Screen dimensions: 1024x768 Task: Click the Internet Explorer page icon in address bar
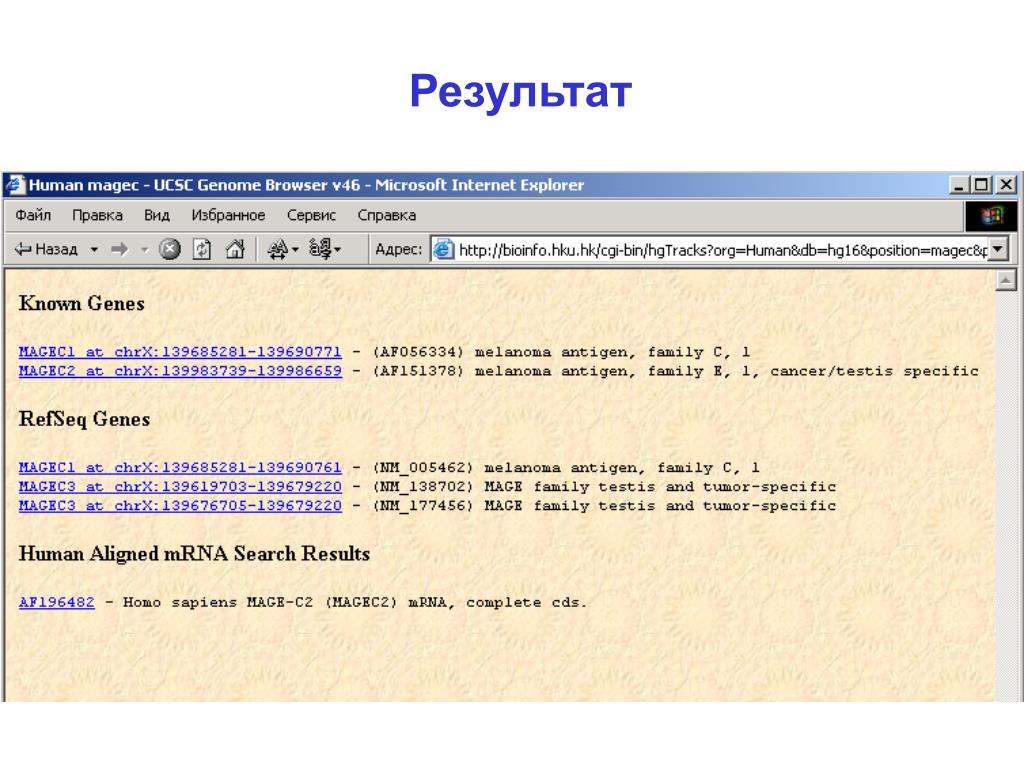click(x=444, y=249)
